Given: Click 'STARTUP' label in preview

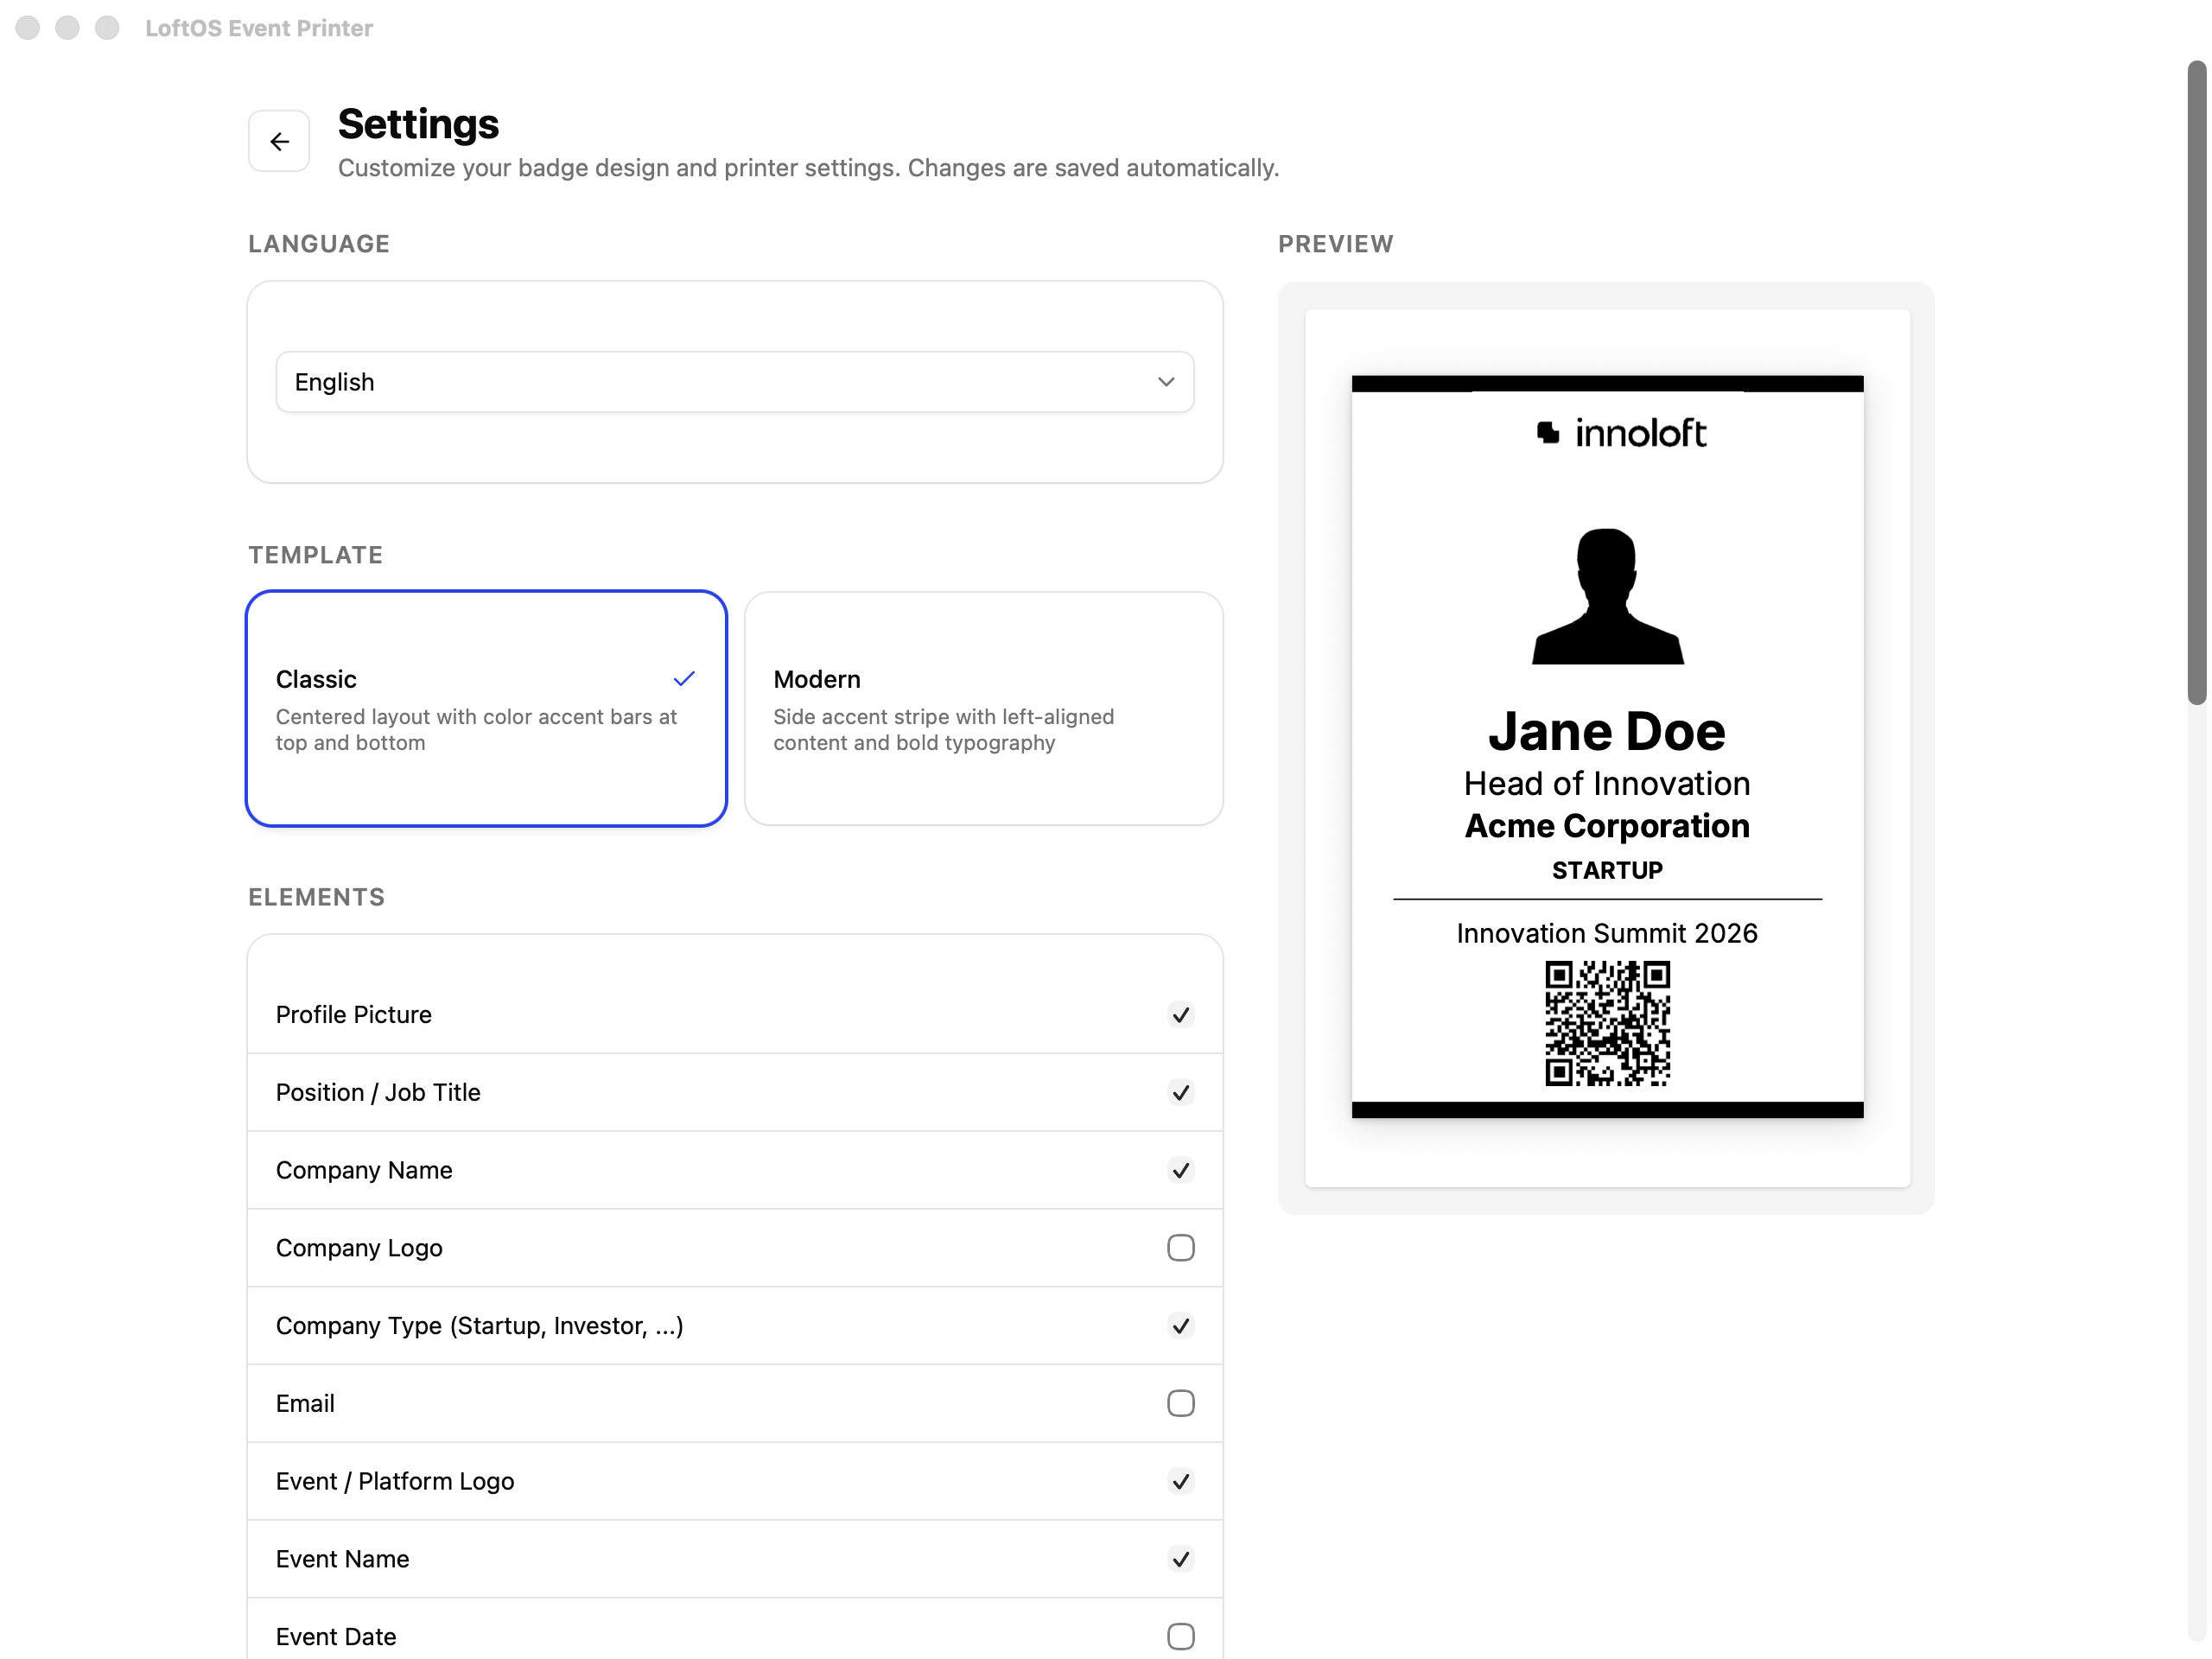Looking at the screenshot, I should (x=1607, y=870).
